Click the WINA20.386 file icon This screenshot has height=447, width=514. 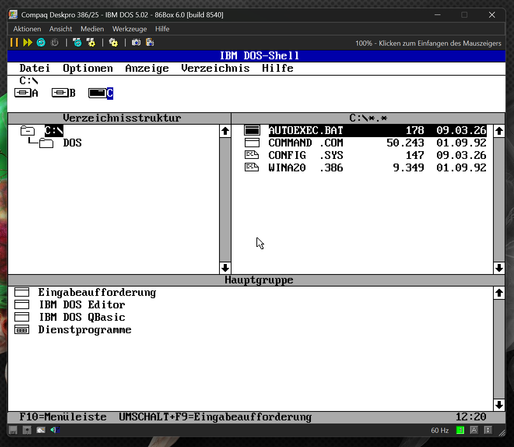pos(252,167)
